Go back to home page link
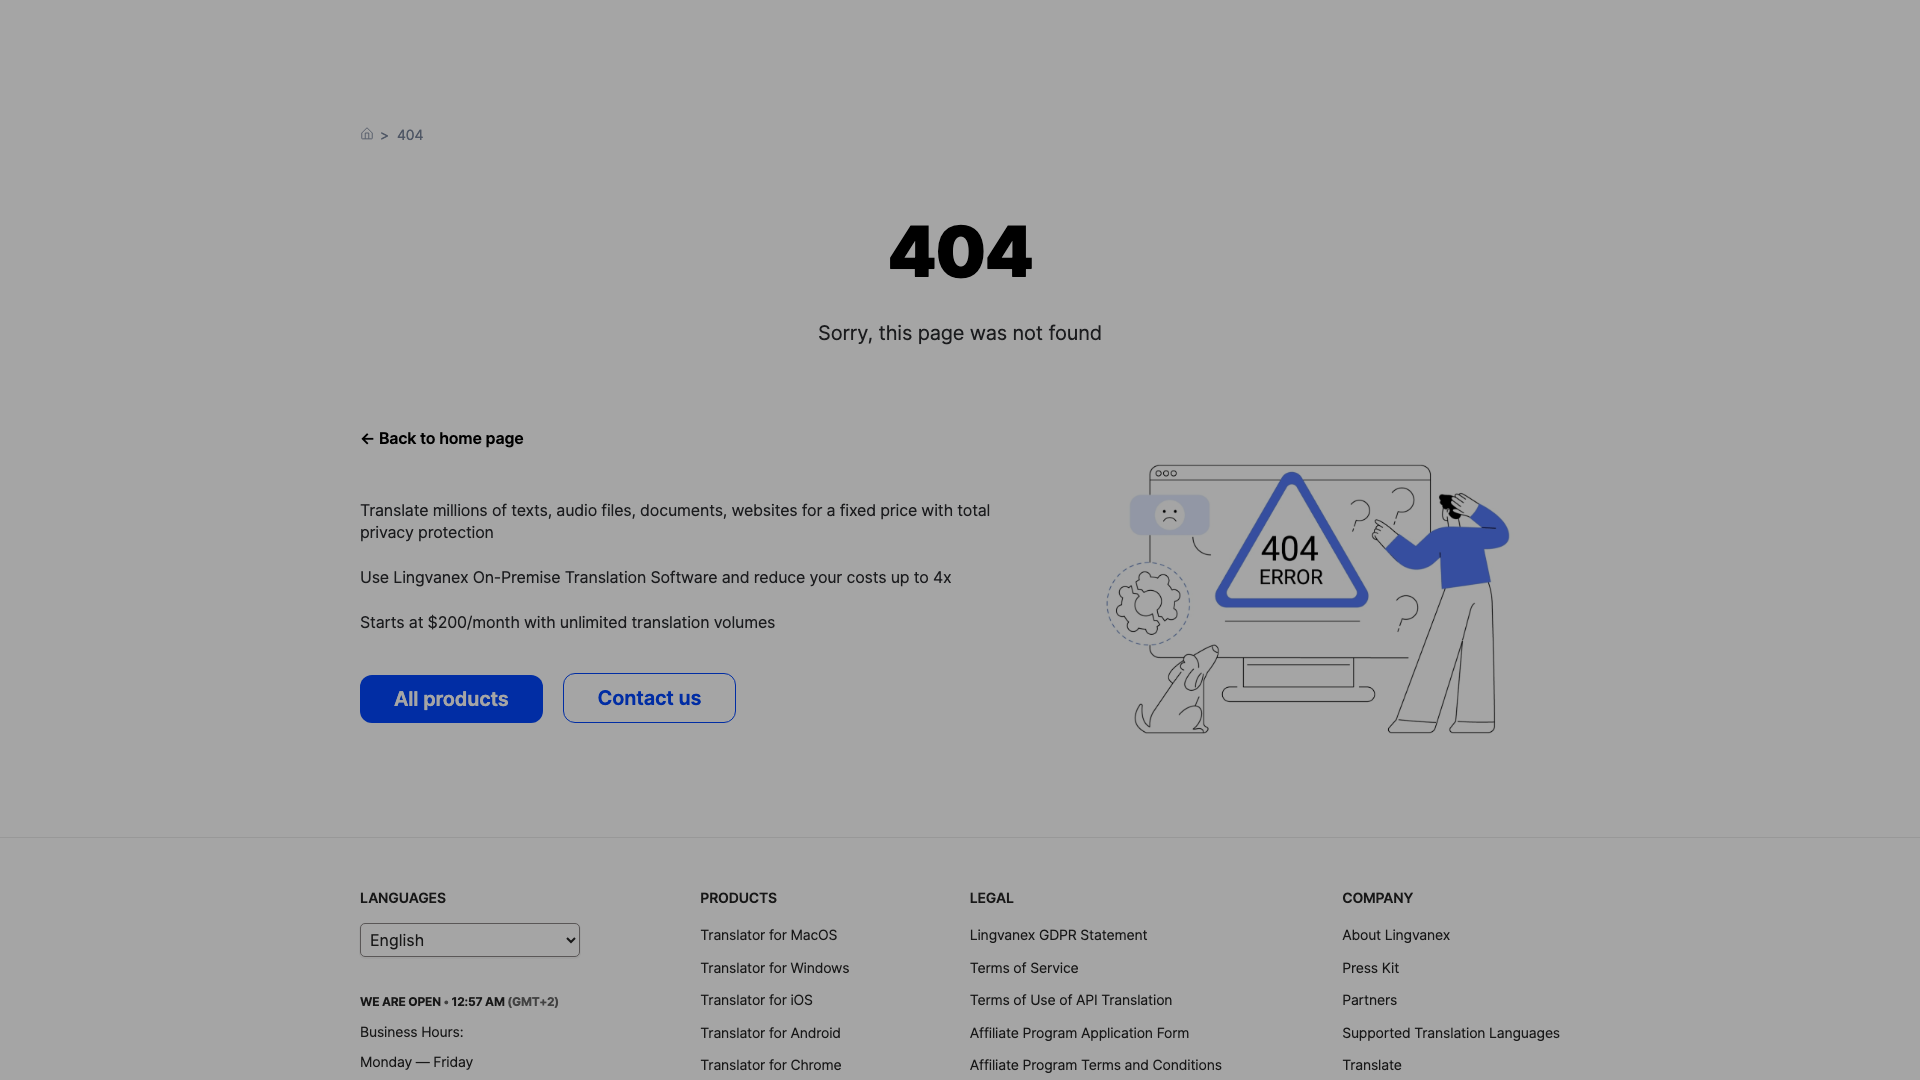 (x=442, y=439)
